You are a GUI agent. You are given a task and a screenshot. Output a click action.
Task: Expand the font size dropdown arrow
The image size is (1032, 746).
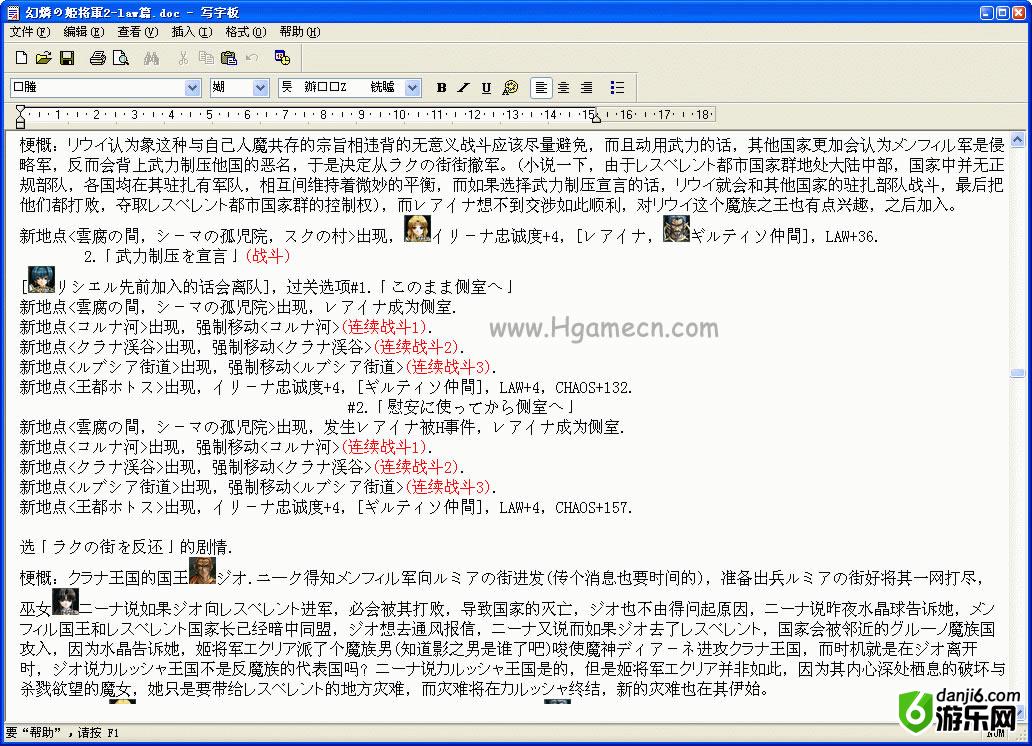(x=261, y=88)
